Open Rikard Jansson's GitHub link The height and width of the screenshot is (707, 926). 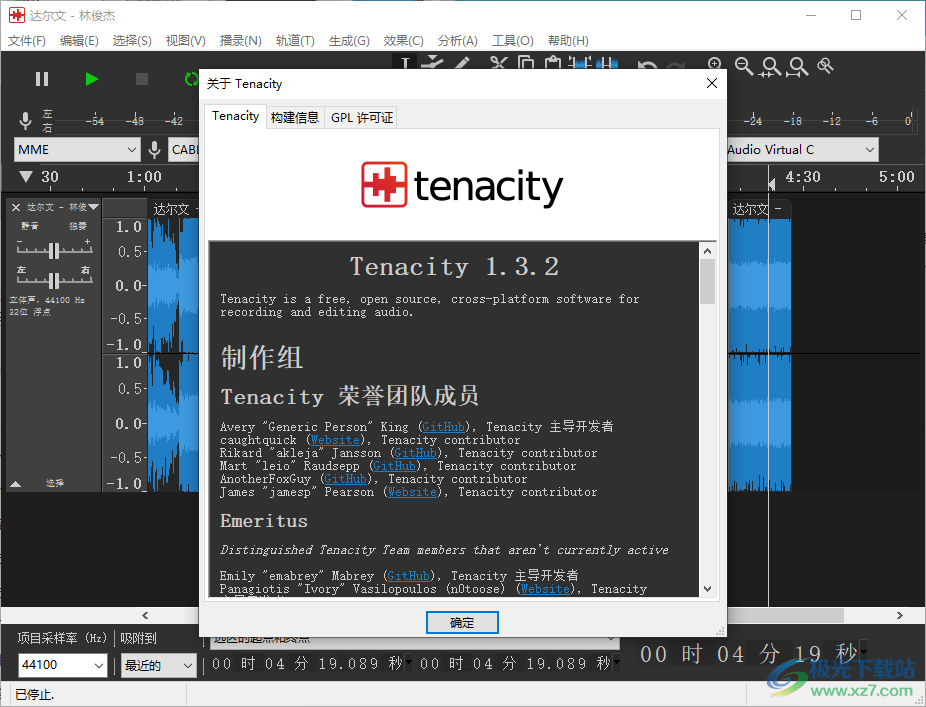[x=416, y=453]
